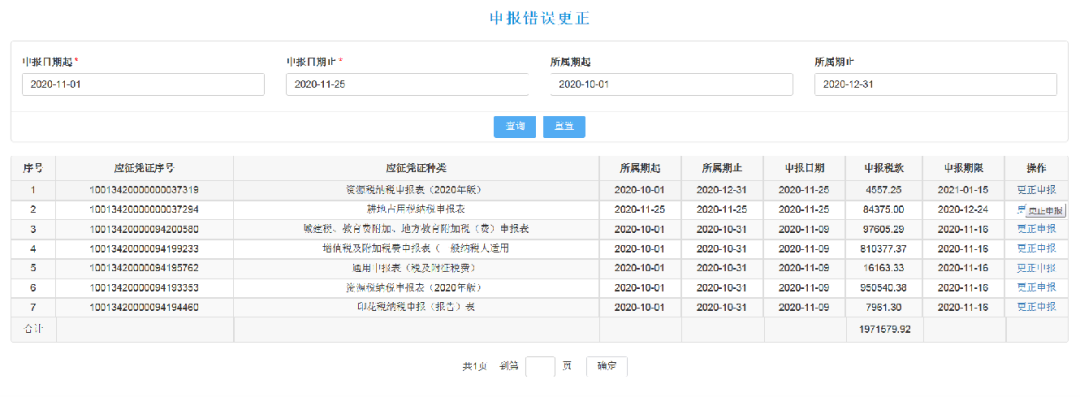This screenshot has height=397, width=1080.
Task: Focus the 所属期起 field showing 2020-10-01
Action: click(x=672, y=84)
